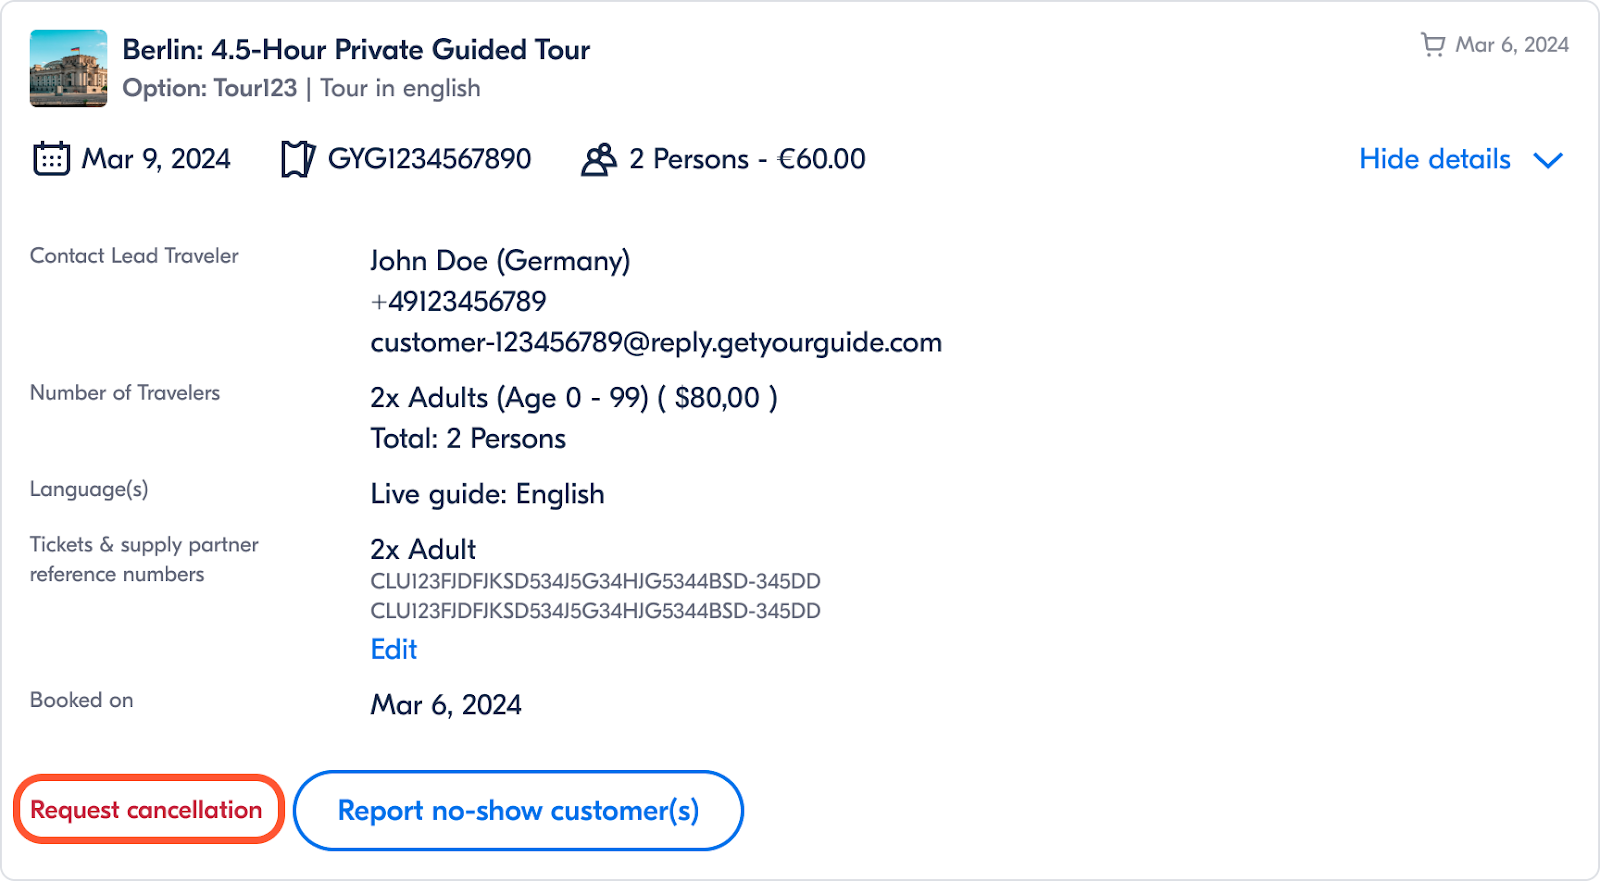The image size is (1600, 881).
Task: Click the tour title Berlin: 4.5-Hour Private Guided Tour
Action: [x=356, y=50]
